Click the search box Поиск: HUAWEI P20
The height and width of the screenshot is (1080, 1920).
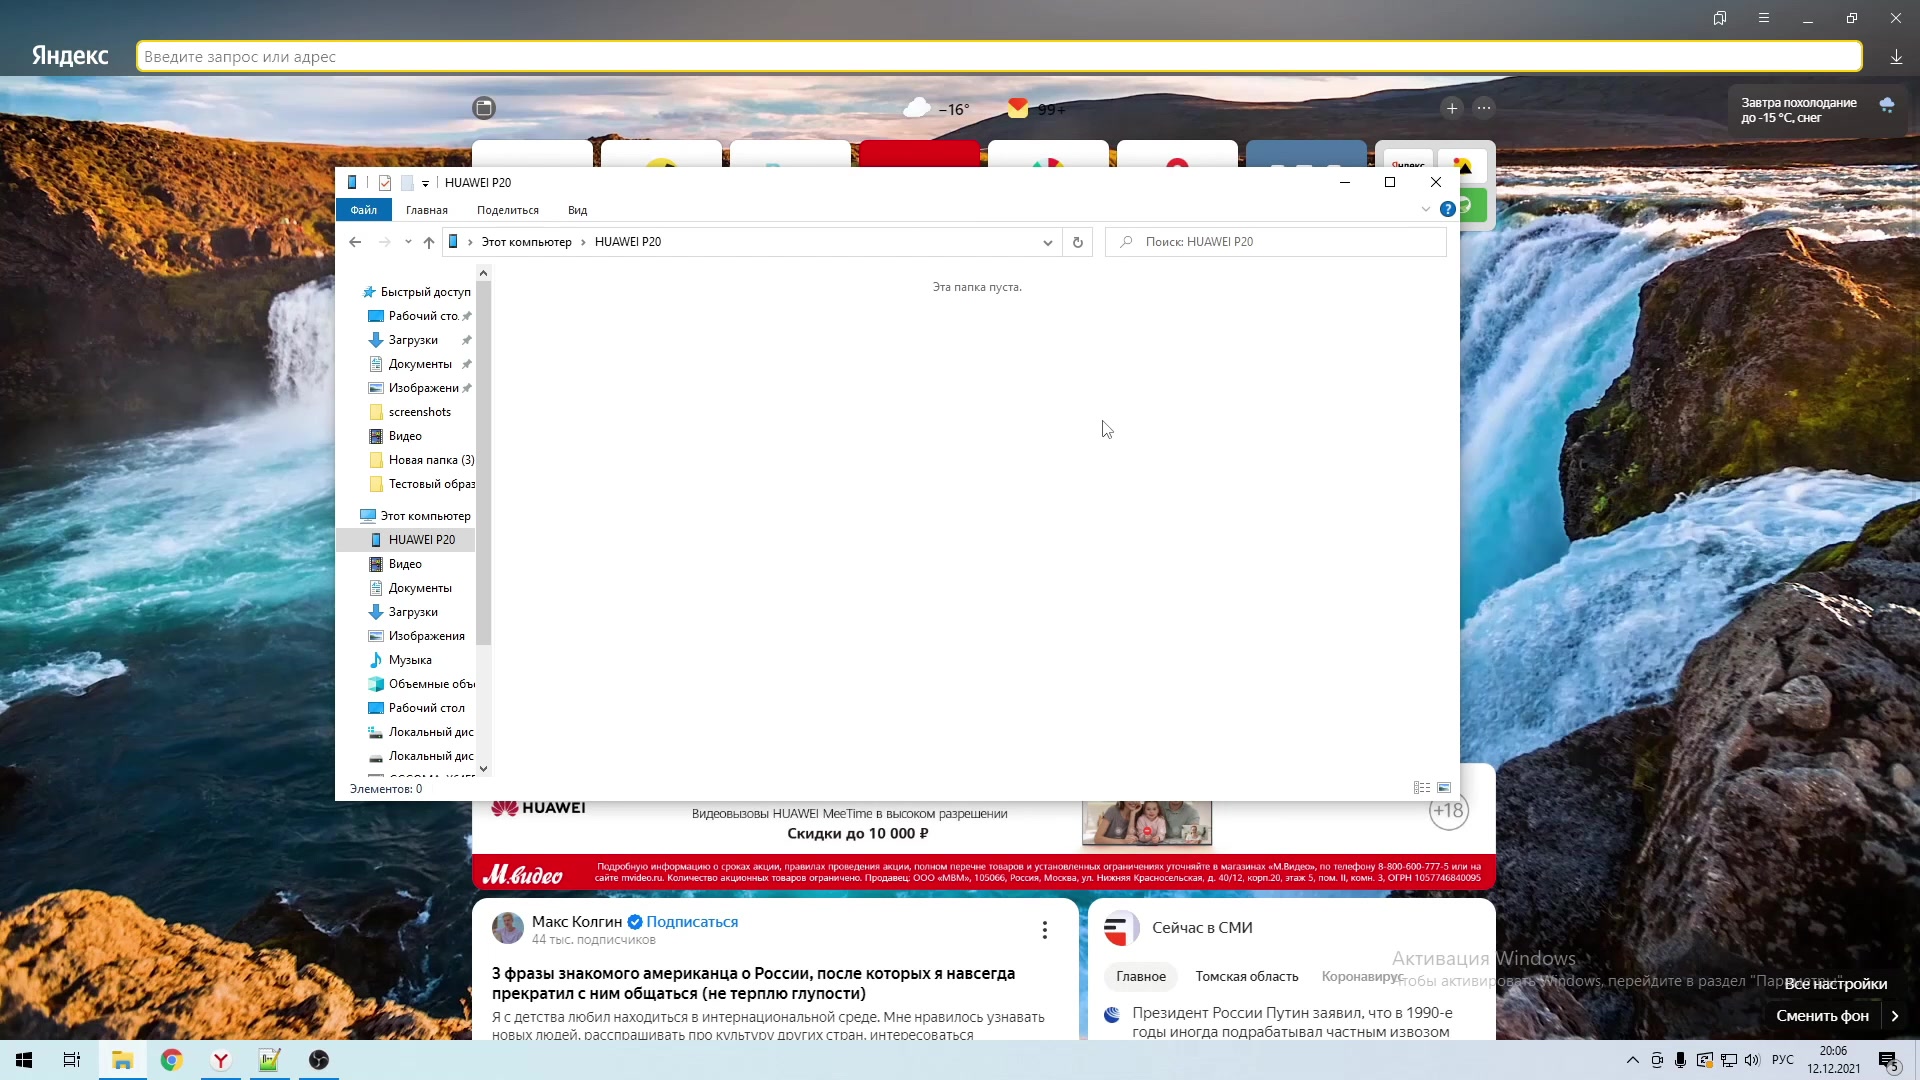[1276, 242]
